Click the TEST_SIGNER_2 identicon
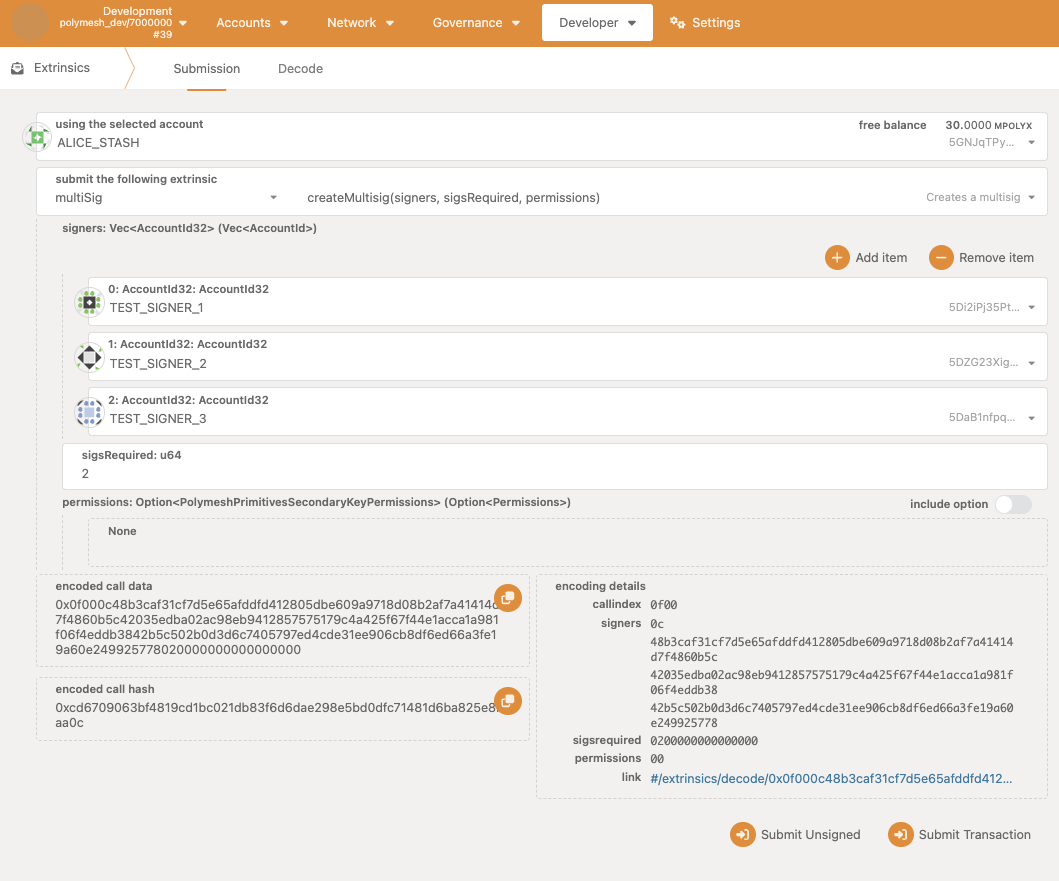Image resolution: width=1059 pixels, height=881 pixels. [89, 357]
